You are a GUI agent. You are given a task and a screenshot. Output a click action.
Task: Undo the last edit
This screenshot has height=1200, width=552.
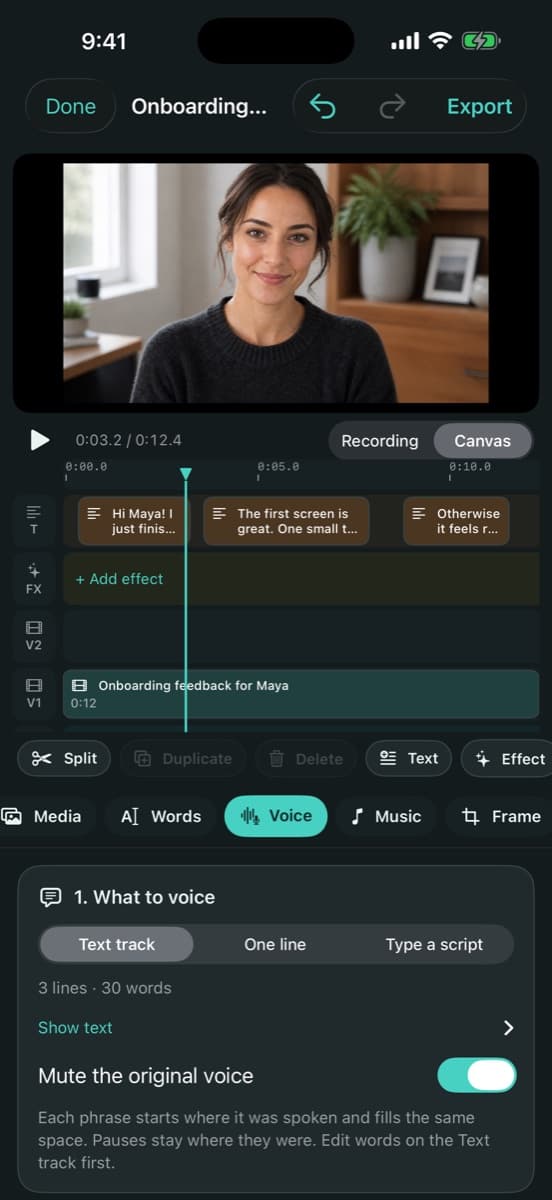323,106
